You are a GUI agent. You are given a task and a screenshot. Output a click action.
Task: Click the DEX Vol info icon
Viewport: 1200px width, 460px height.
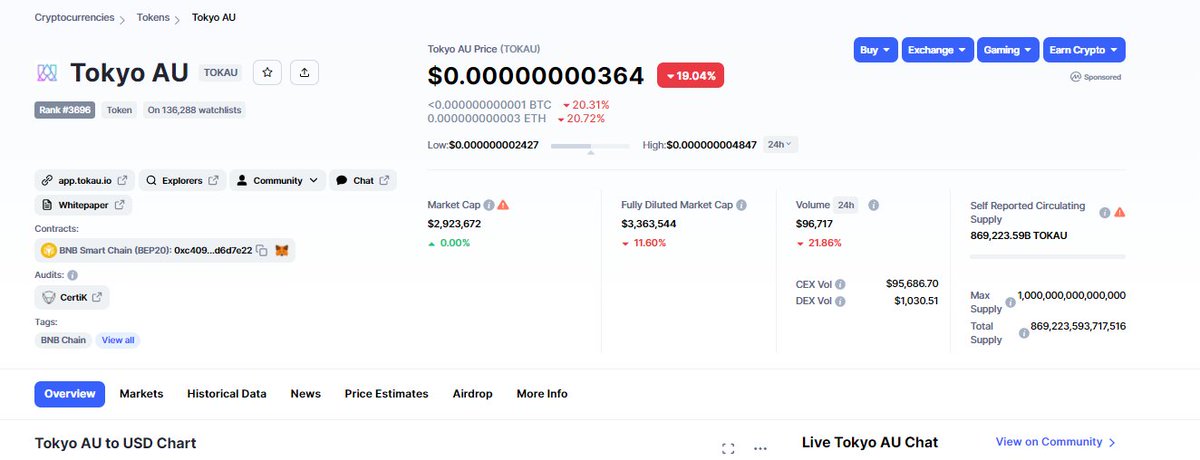(840, 301)
